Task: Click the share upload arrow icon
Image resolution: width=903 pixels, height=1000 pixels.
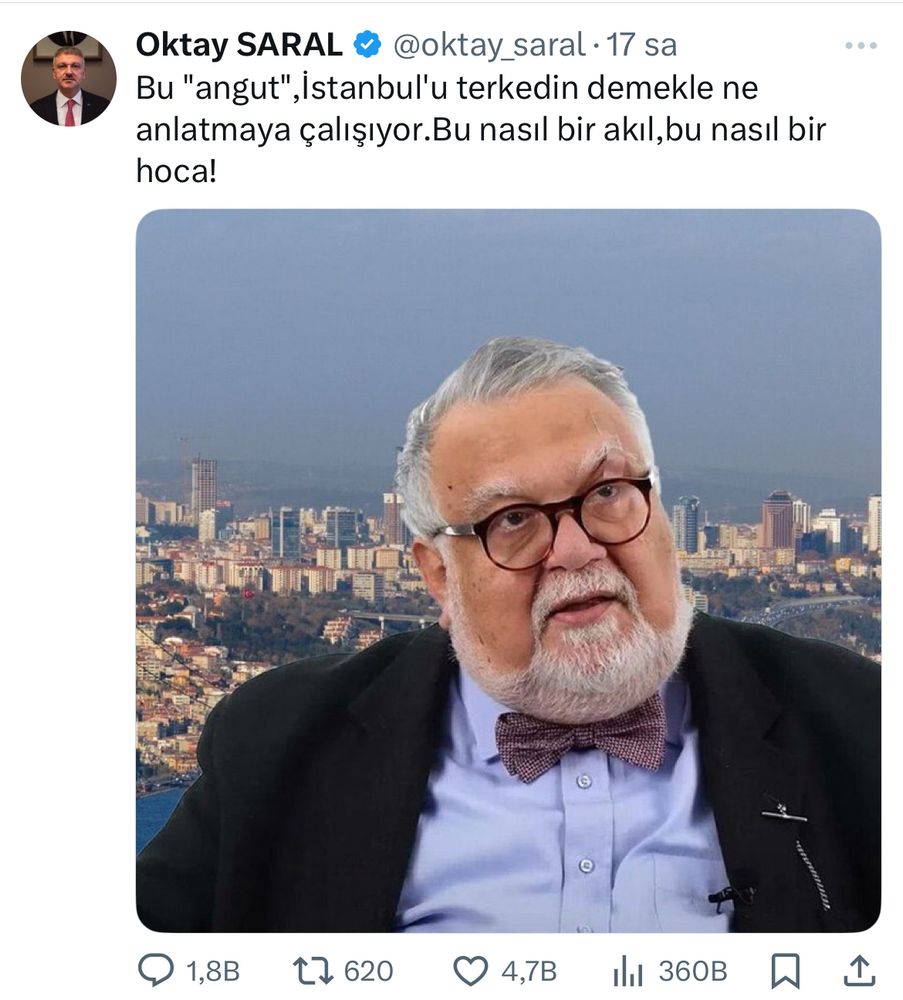Action: (x=859, y=971)
